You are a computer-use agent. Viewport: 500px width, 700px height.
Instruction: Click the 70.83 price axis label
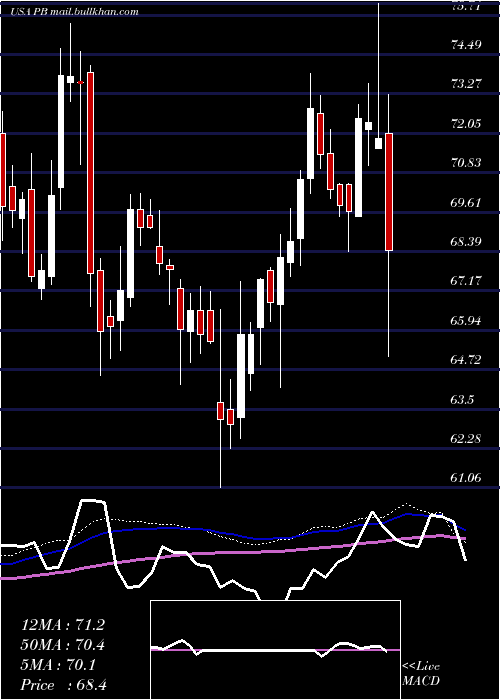pyautogui.click(x=466, y=162)
